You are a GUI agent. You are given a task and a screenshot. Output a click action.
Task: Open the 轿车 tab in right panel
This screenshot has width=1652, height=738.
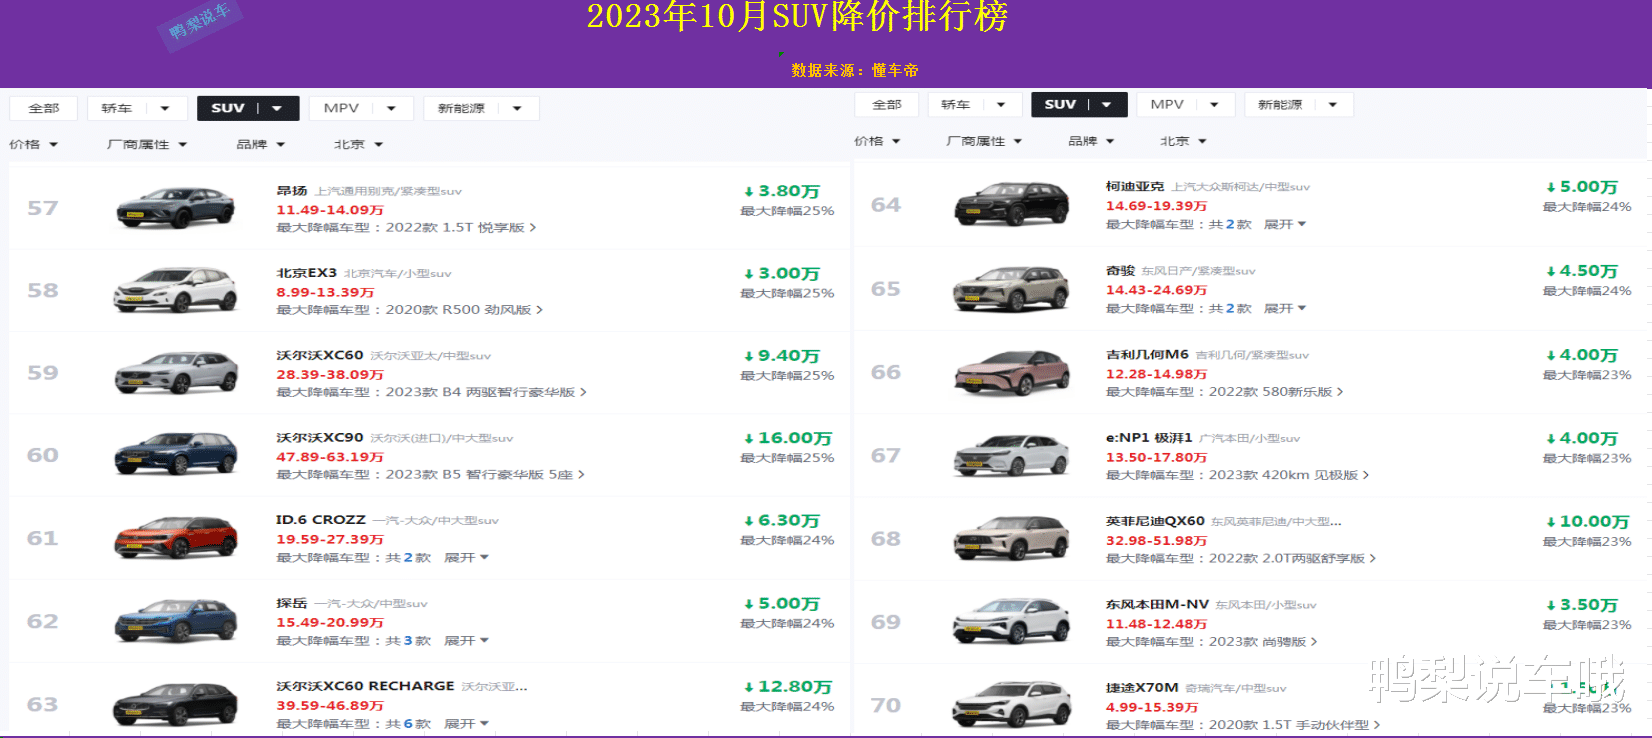tap(975, 105)
